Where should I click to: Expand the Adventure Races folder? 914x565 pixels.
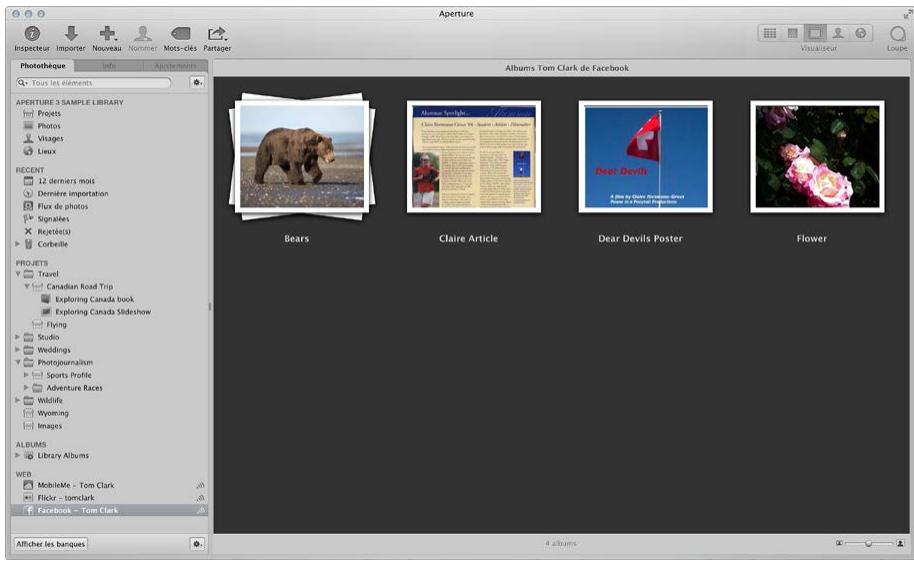point(27,388)
